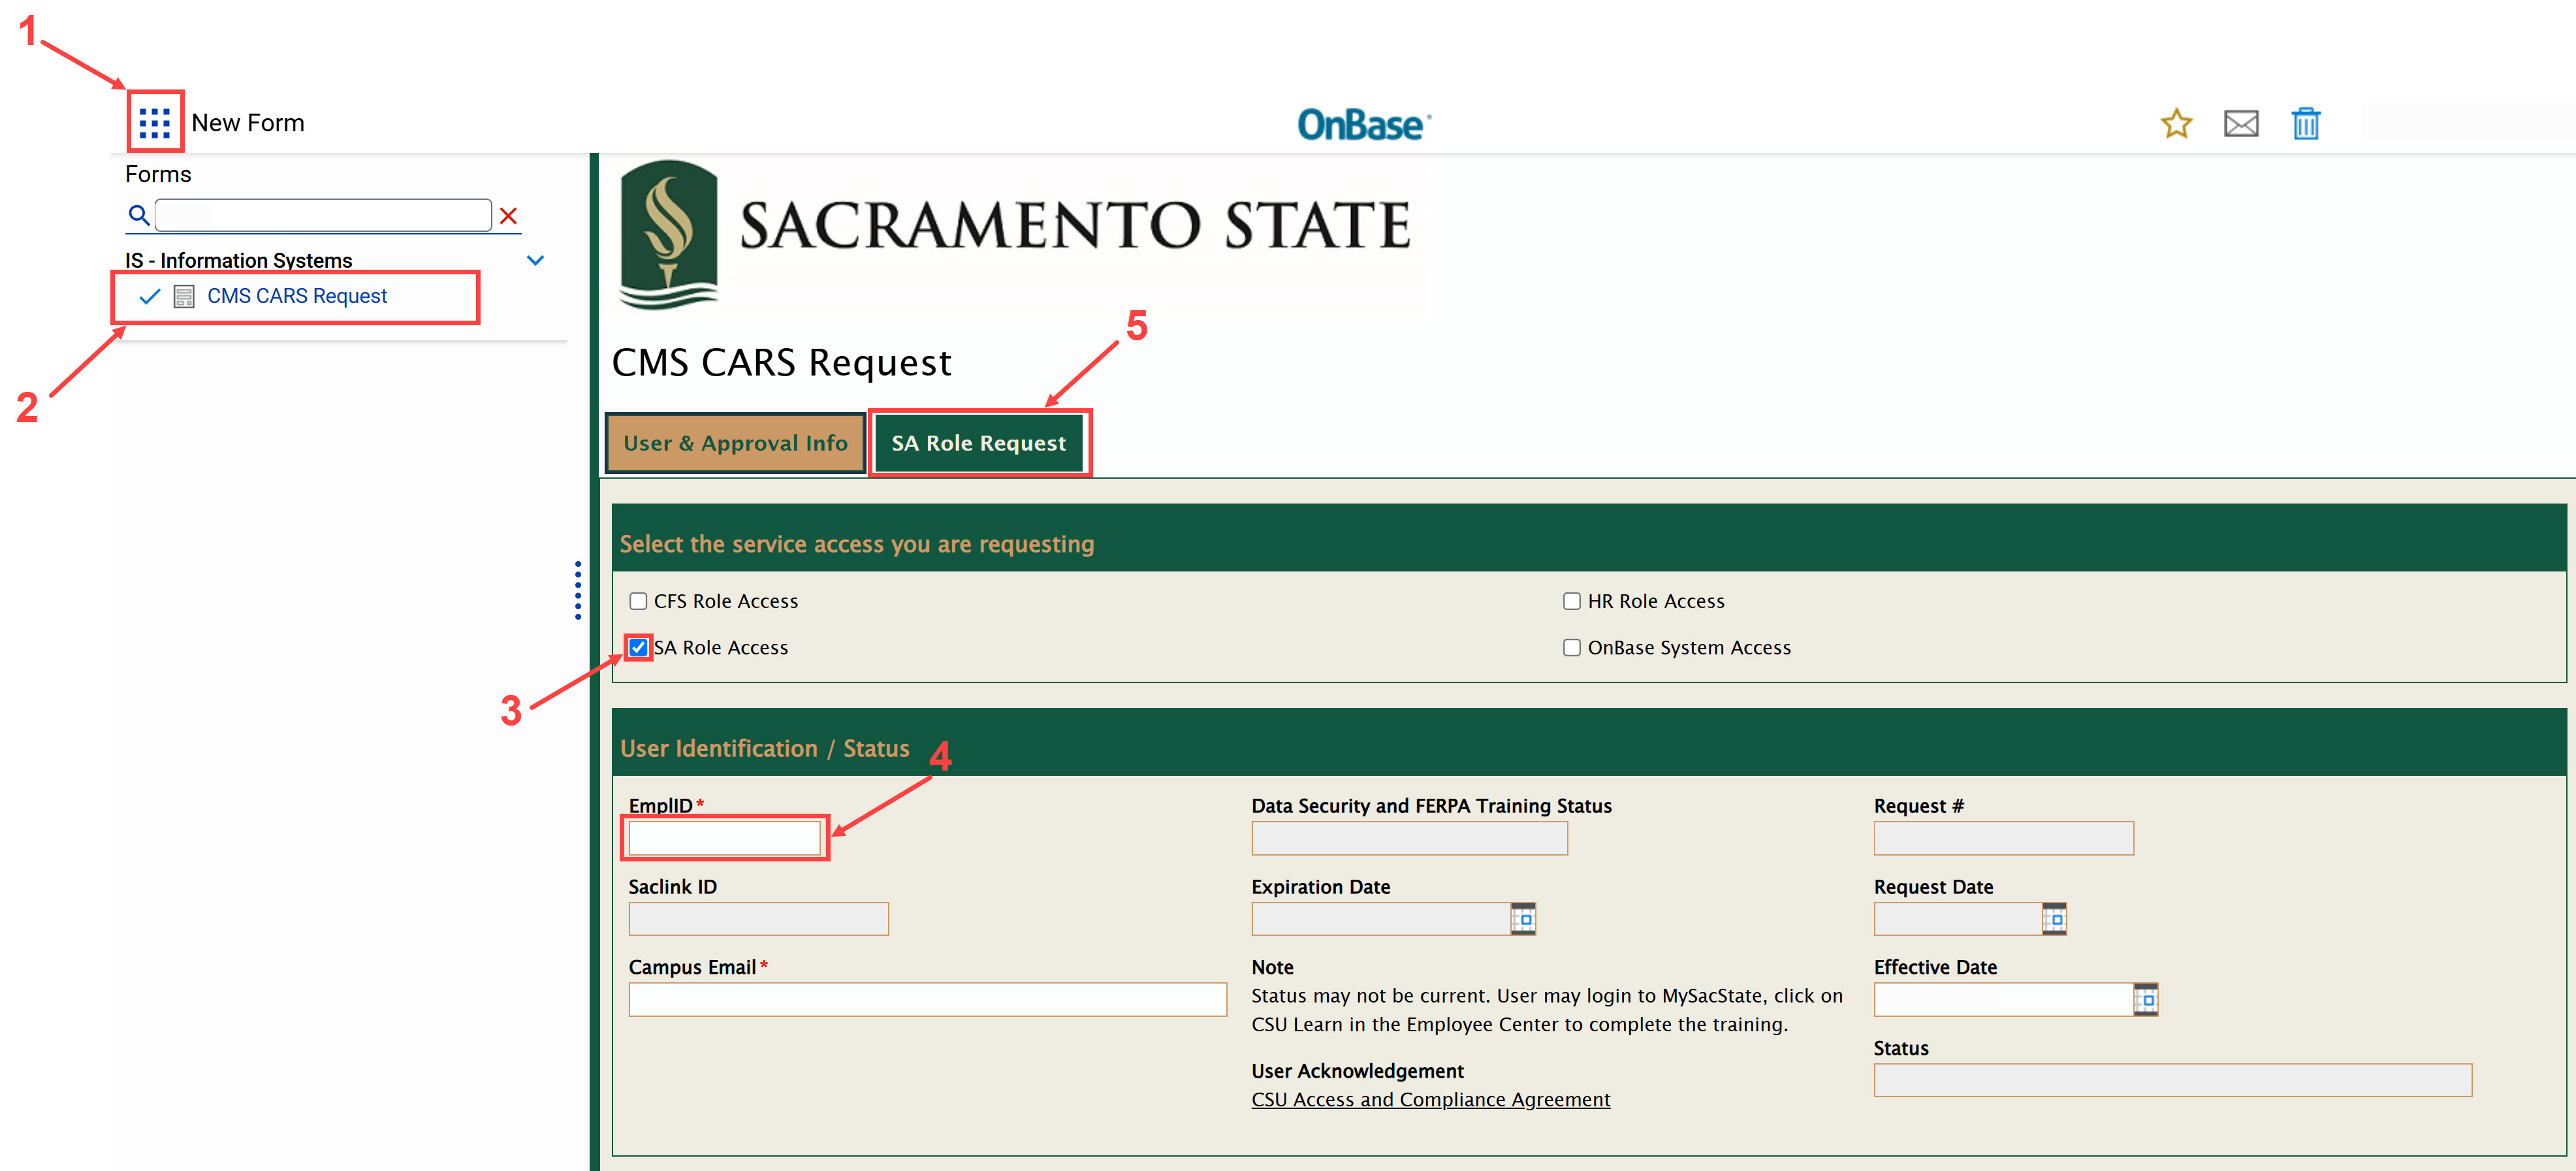Image resolution: width=2576 pixels, height=1171 pixels.
Task: Click the IS - Information Systems group label
Action: (x=238, y=260)
